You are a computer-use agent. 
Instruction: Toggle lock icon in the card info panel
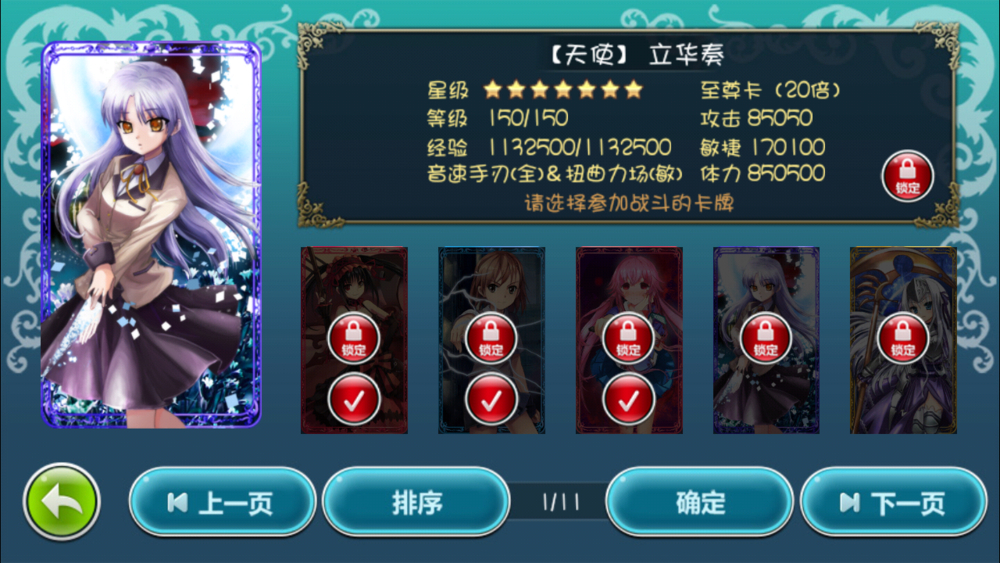(x=907, y=177)
